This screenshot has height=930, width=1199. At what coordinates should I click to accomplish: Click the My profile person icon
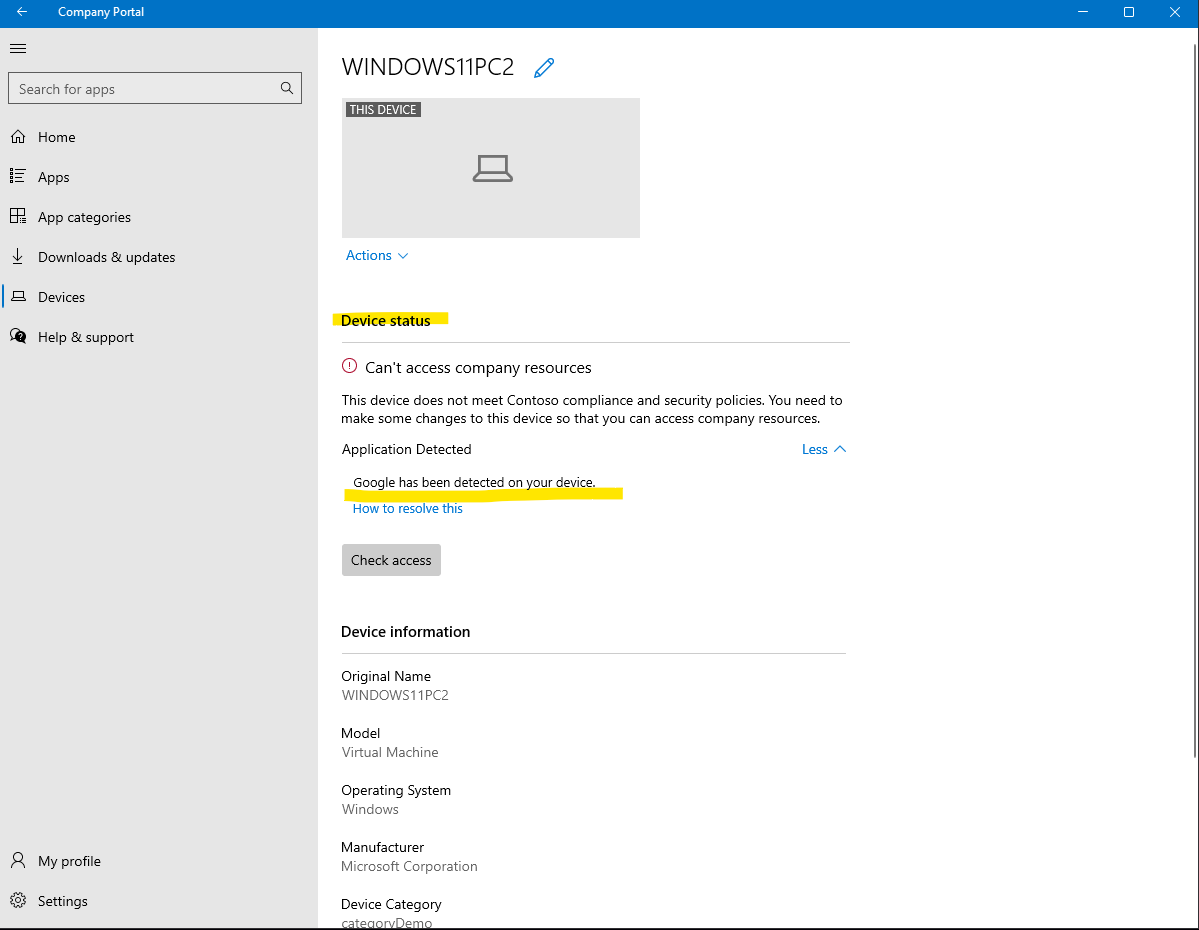tap(18, 860)
